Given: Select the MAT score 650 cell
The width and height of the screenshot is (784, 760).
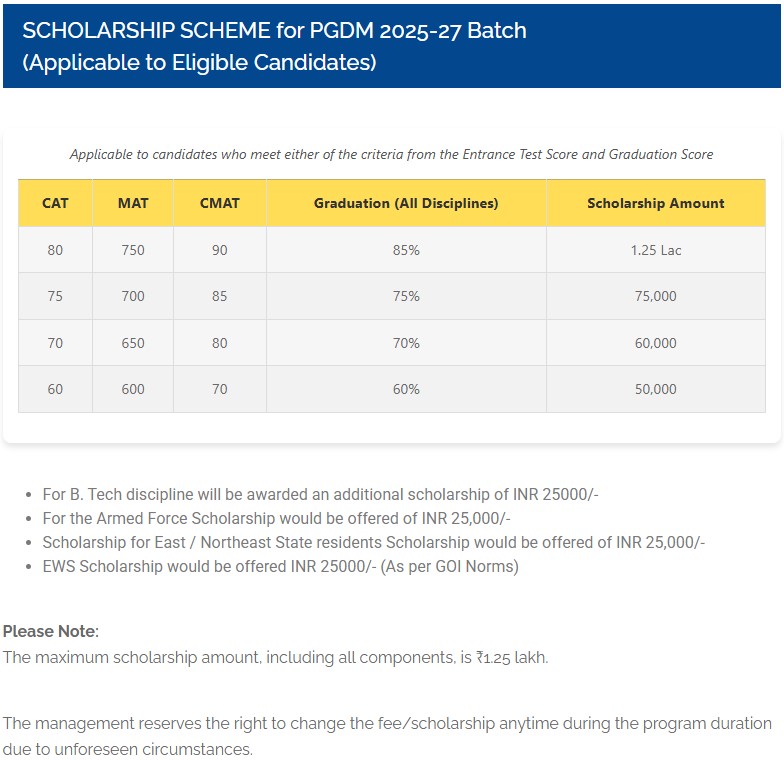Looking at the screenshot, I should coord(133,343).
